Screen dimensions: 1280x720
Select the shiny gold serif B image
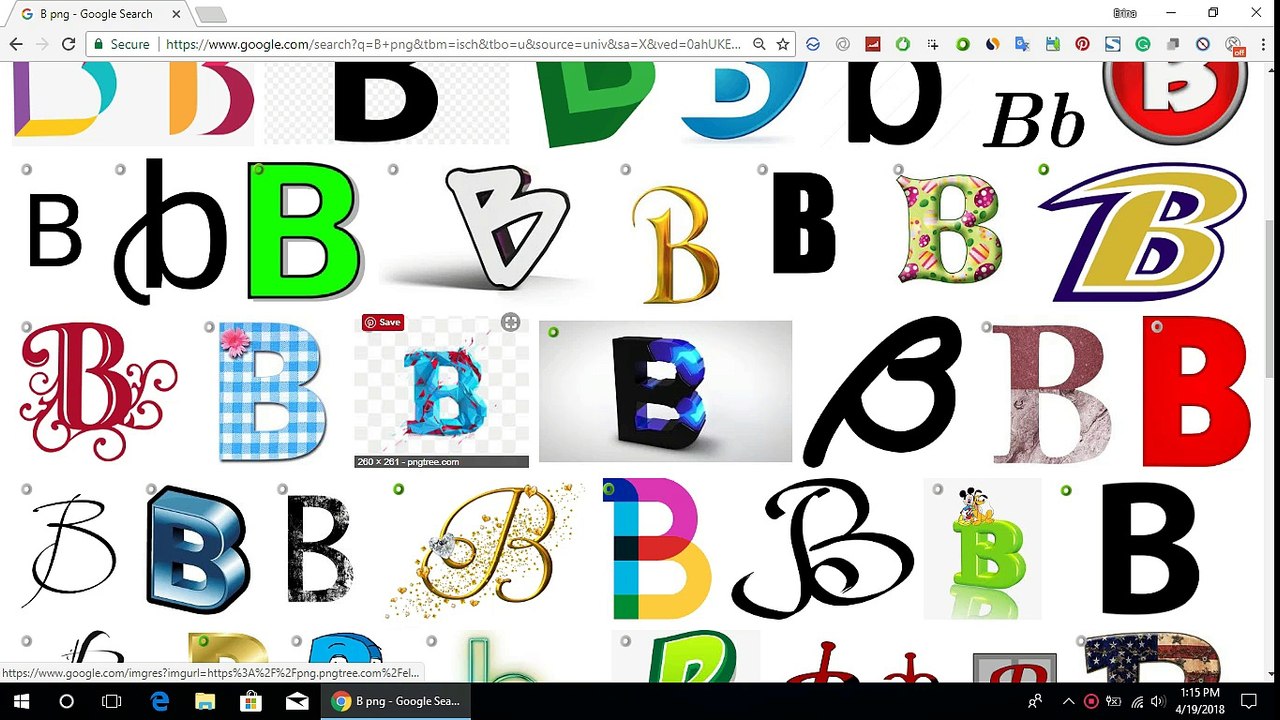(x=676, y=243)
